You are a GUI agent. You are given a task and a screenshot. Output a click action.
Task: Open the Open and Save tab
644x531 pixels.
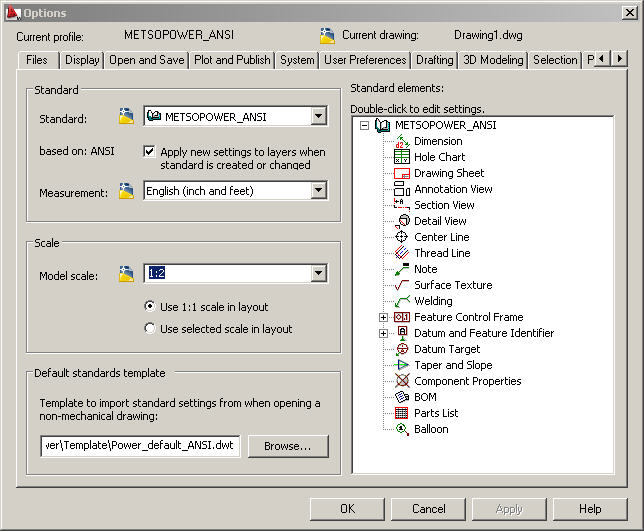pyautogui.click(x=147, y=60)
